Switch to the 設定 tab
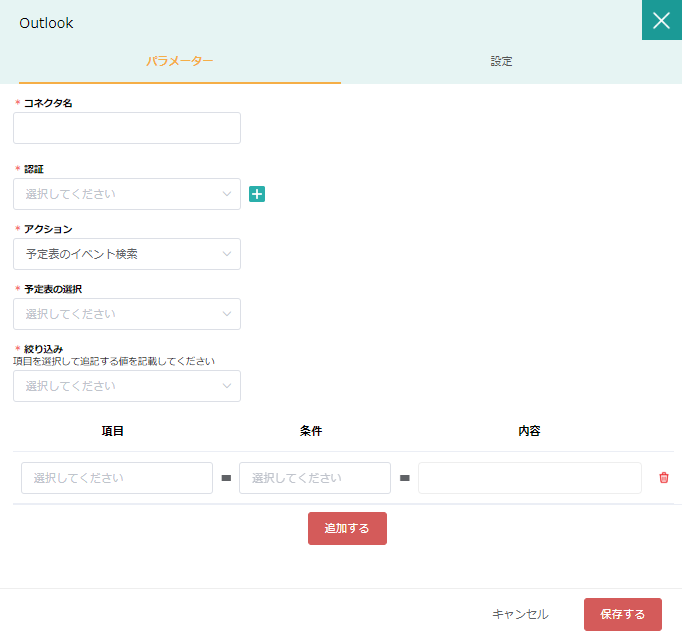This screenshot has width=682, height=640. tap(501, 61)
